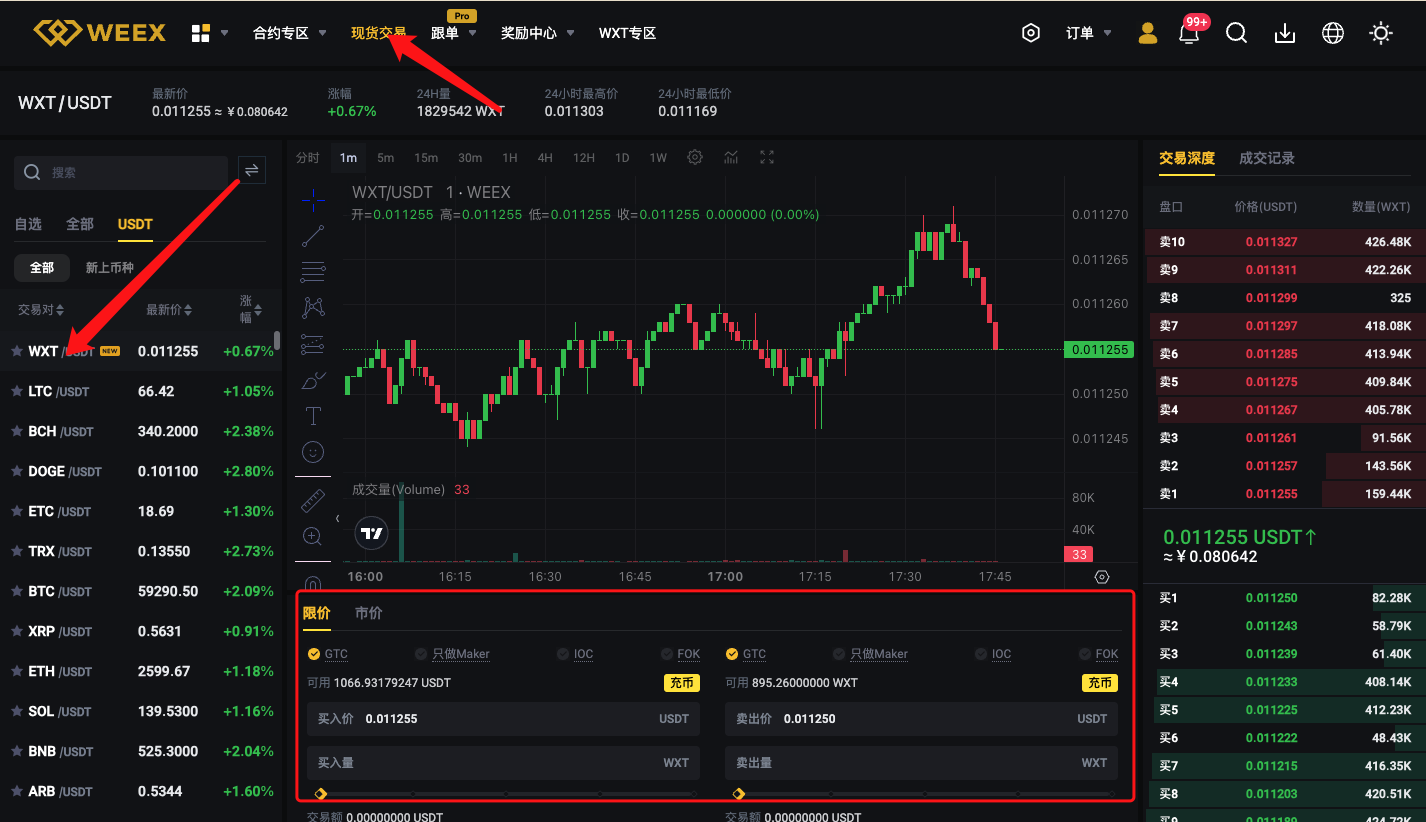Viewport: 1426px width, 822px height.
Task: Click the swap arrows button beside search
Action: coord(252,171)
